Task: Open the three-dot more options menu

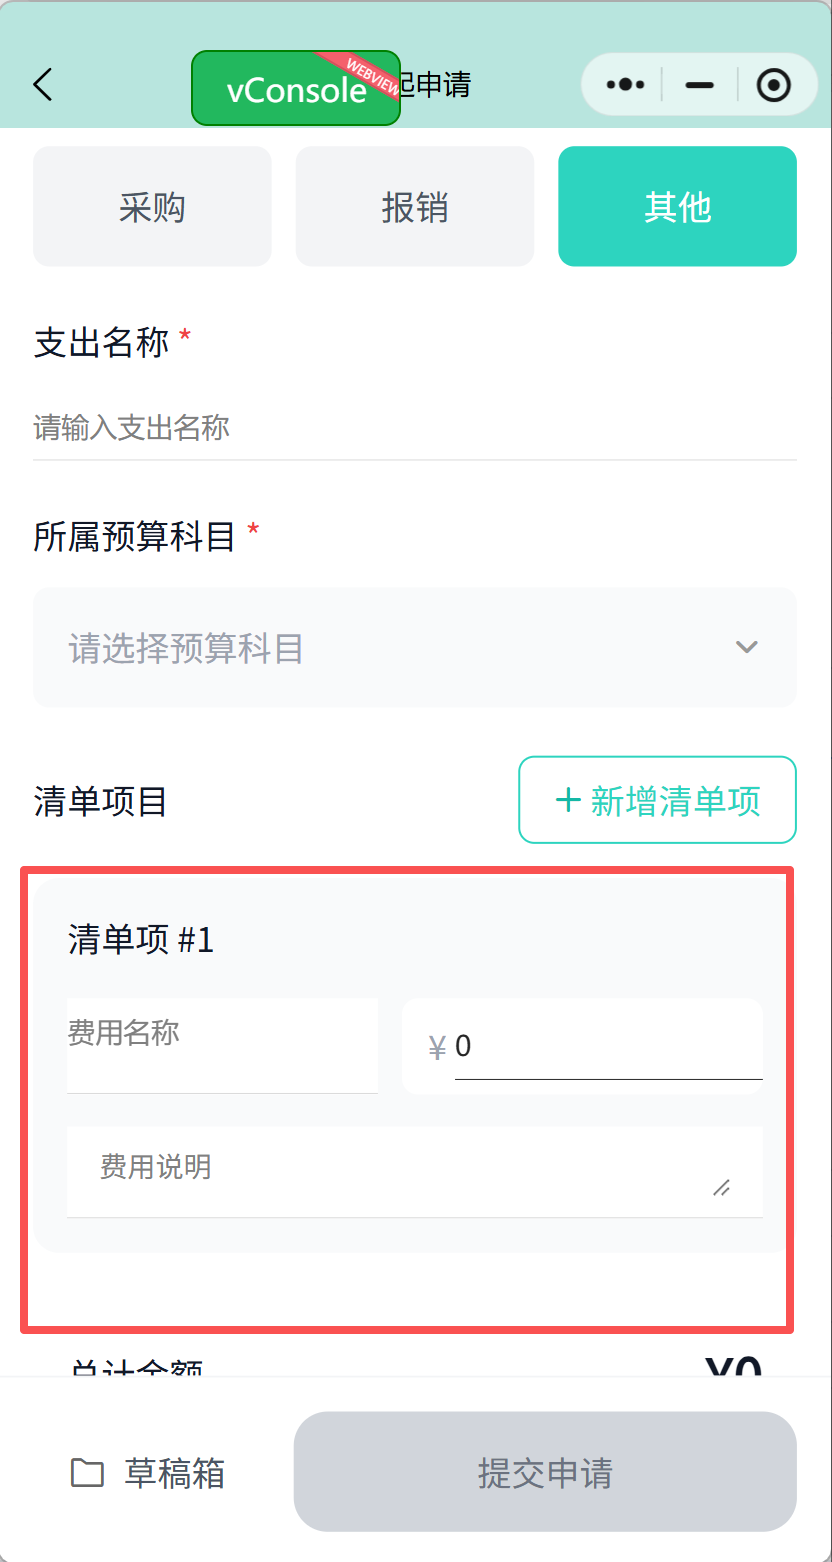Action: [623, 85]
